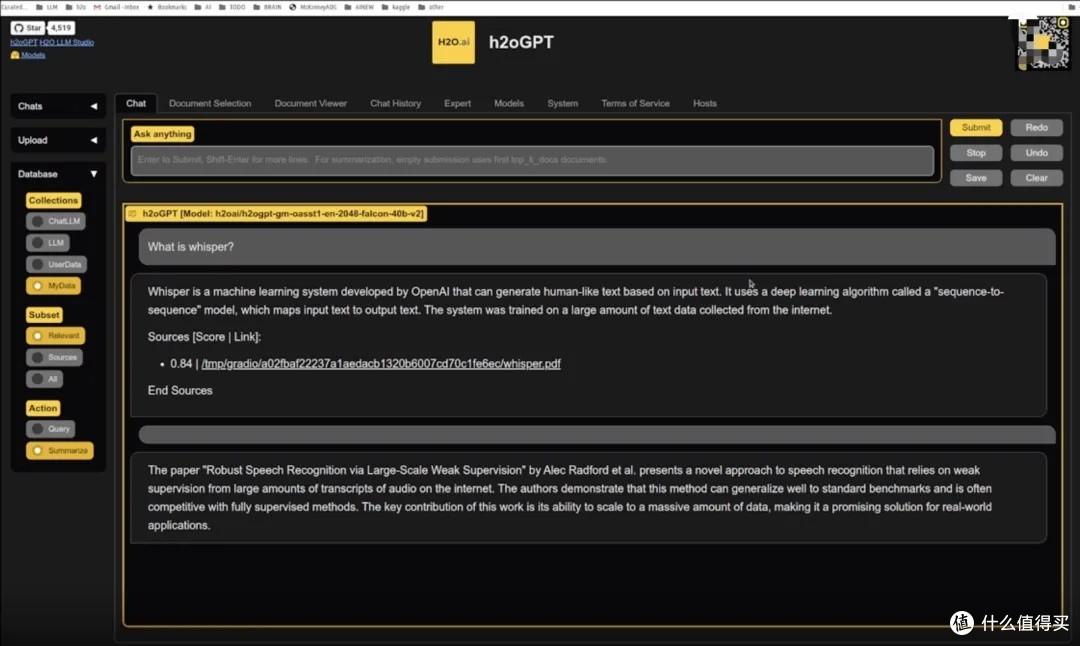Click the Submit button

[x=975, y=127]
